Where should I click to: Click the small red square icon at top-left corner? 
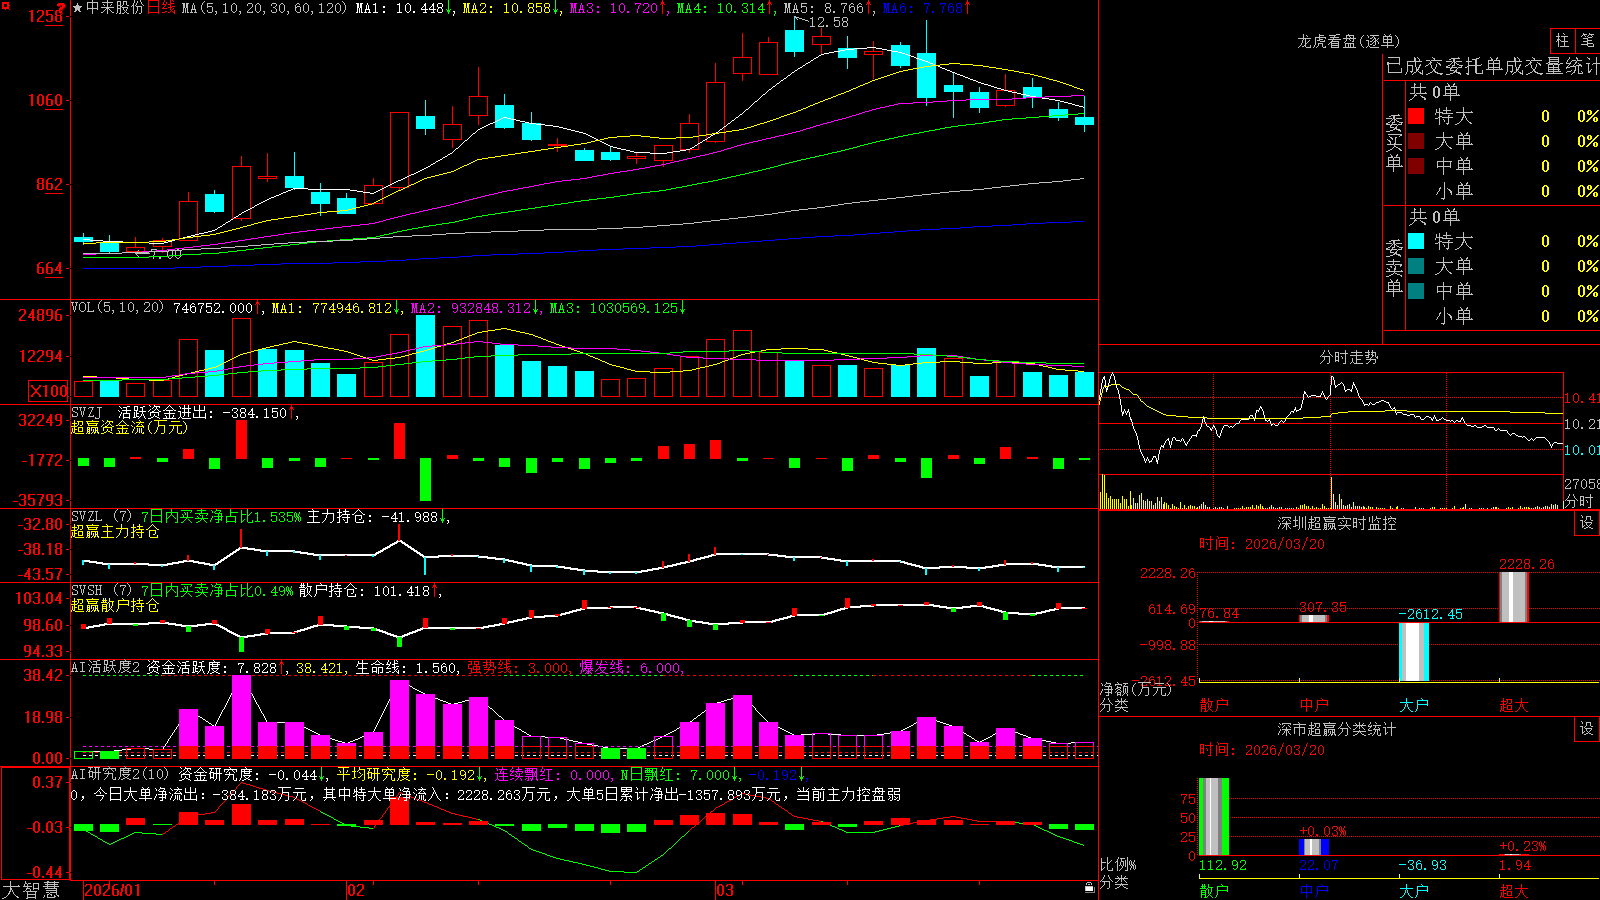tap(4, 4)
